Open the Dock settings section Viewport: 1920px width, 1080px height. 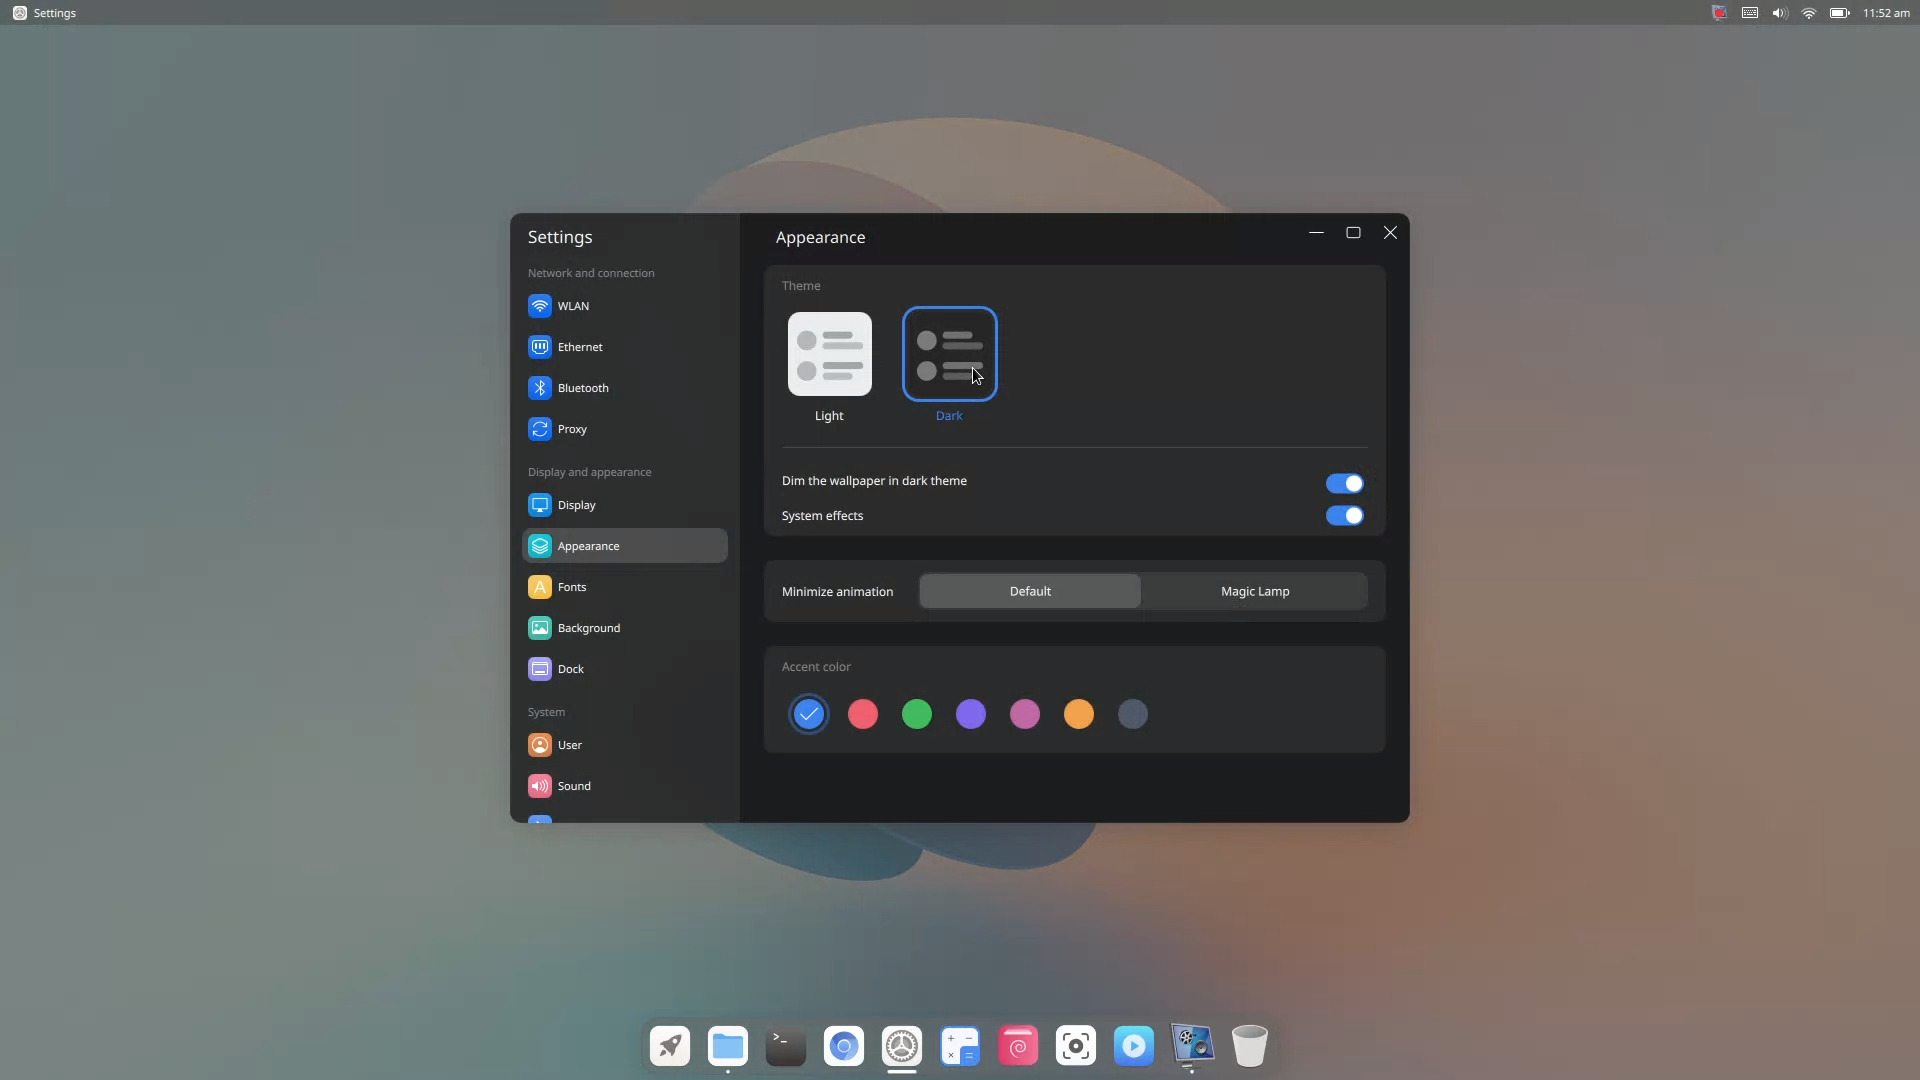tap(569, 669)
